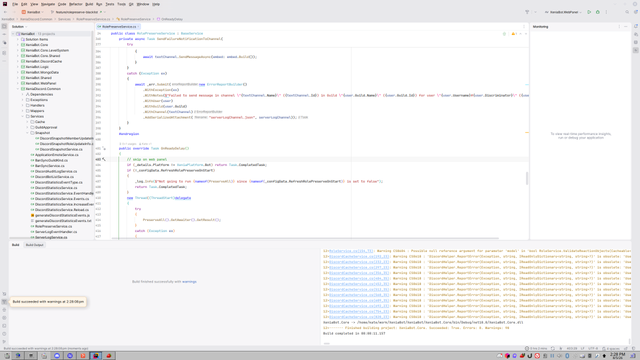Open the File menu
This screenshot has width=640, height=360.
15,4
